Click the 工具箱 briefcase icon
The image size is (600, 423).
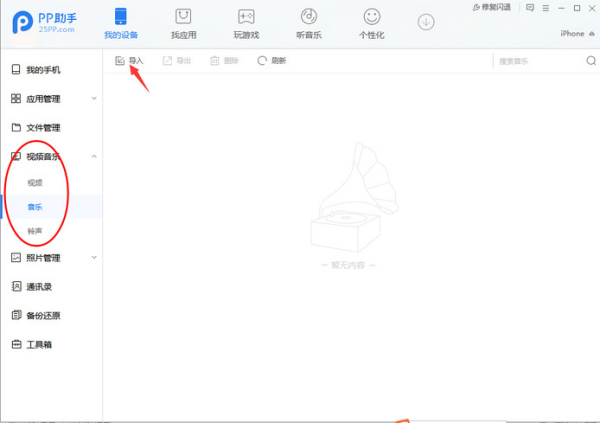click(x=16, y=344)
